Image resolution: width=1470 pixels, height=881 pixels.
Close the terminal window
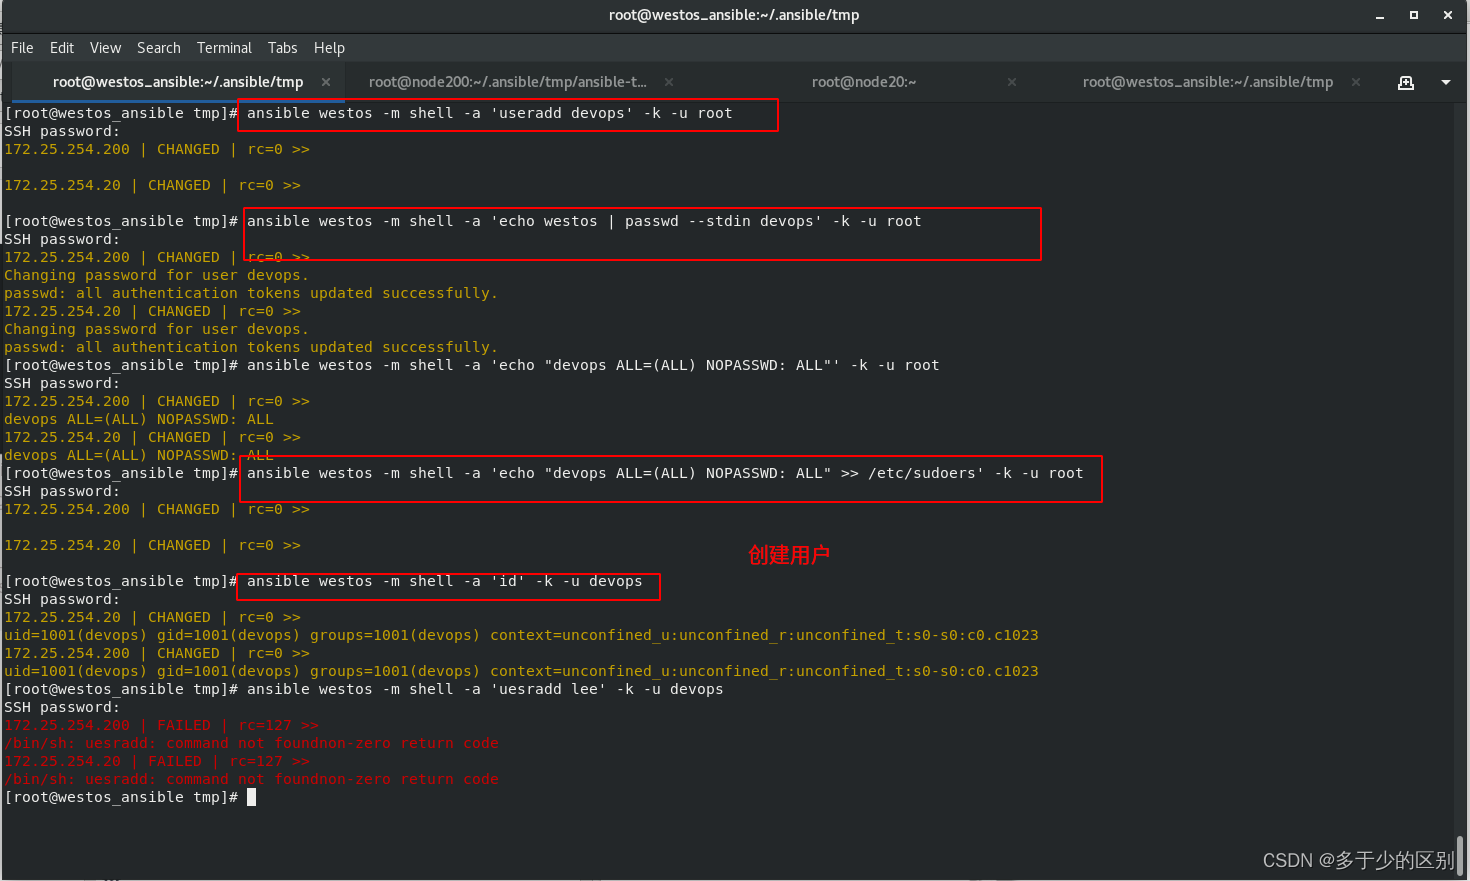1448,15
